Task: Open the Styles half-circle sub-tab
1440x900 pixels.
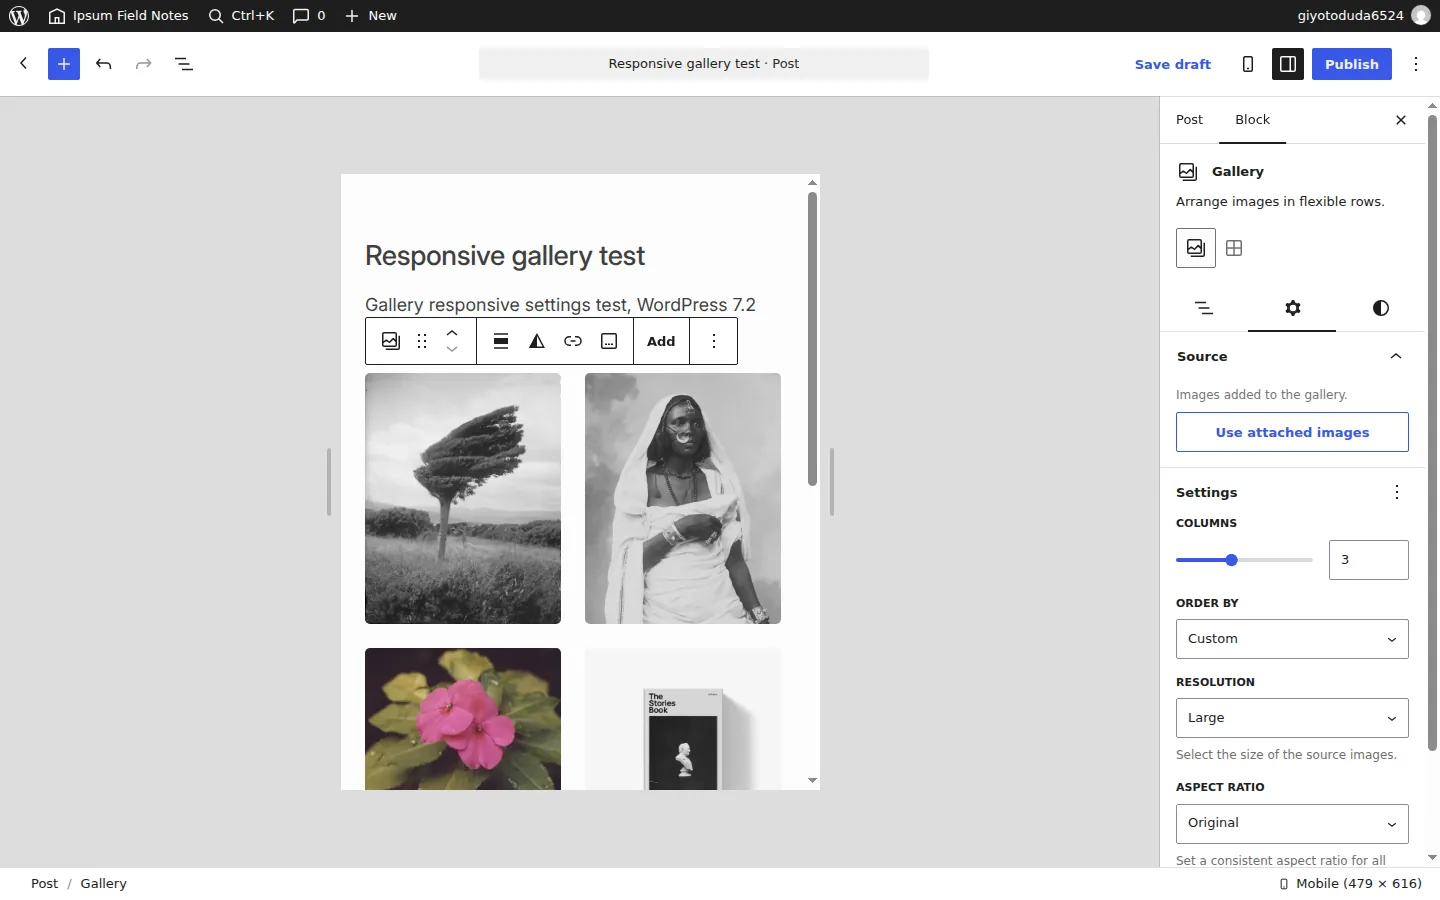Action: pos(1380,308)
